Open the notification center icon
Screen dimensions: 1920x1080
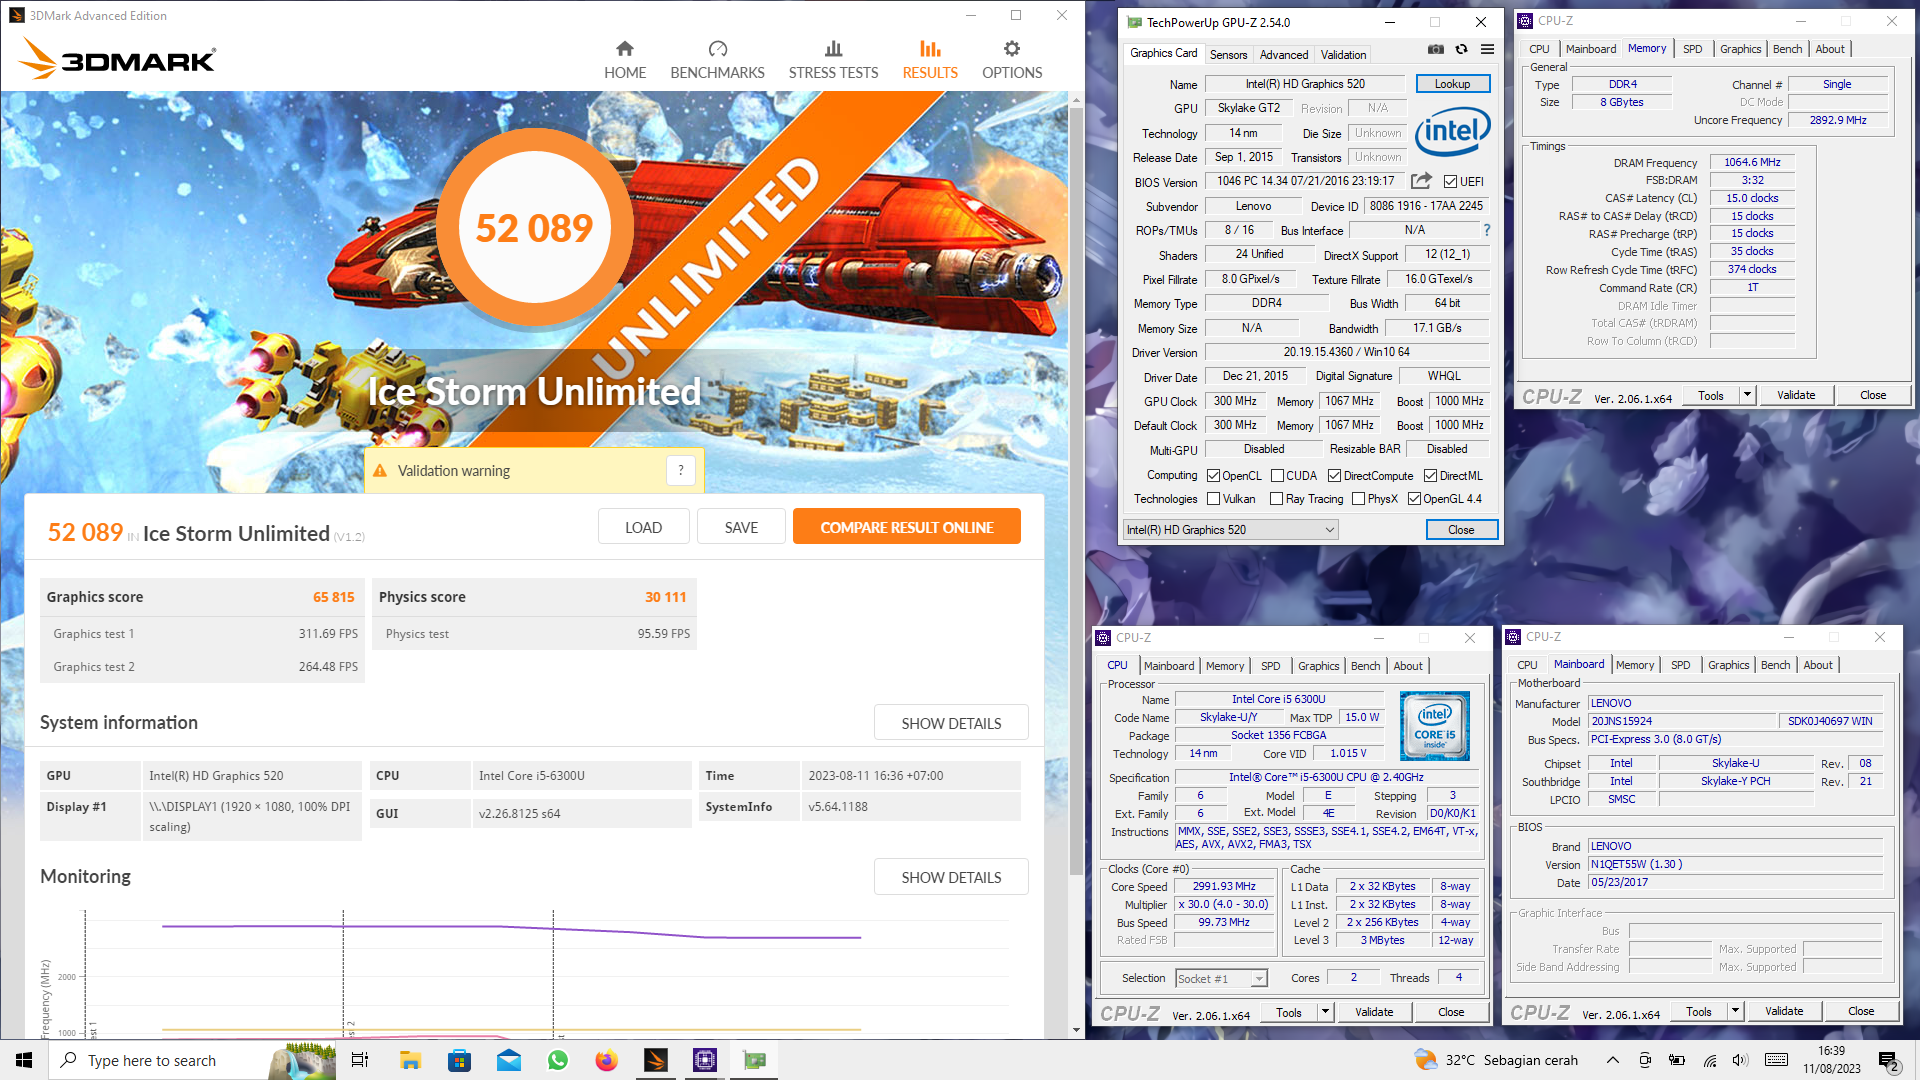[x=1888, y=1060]
